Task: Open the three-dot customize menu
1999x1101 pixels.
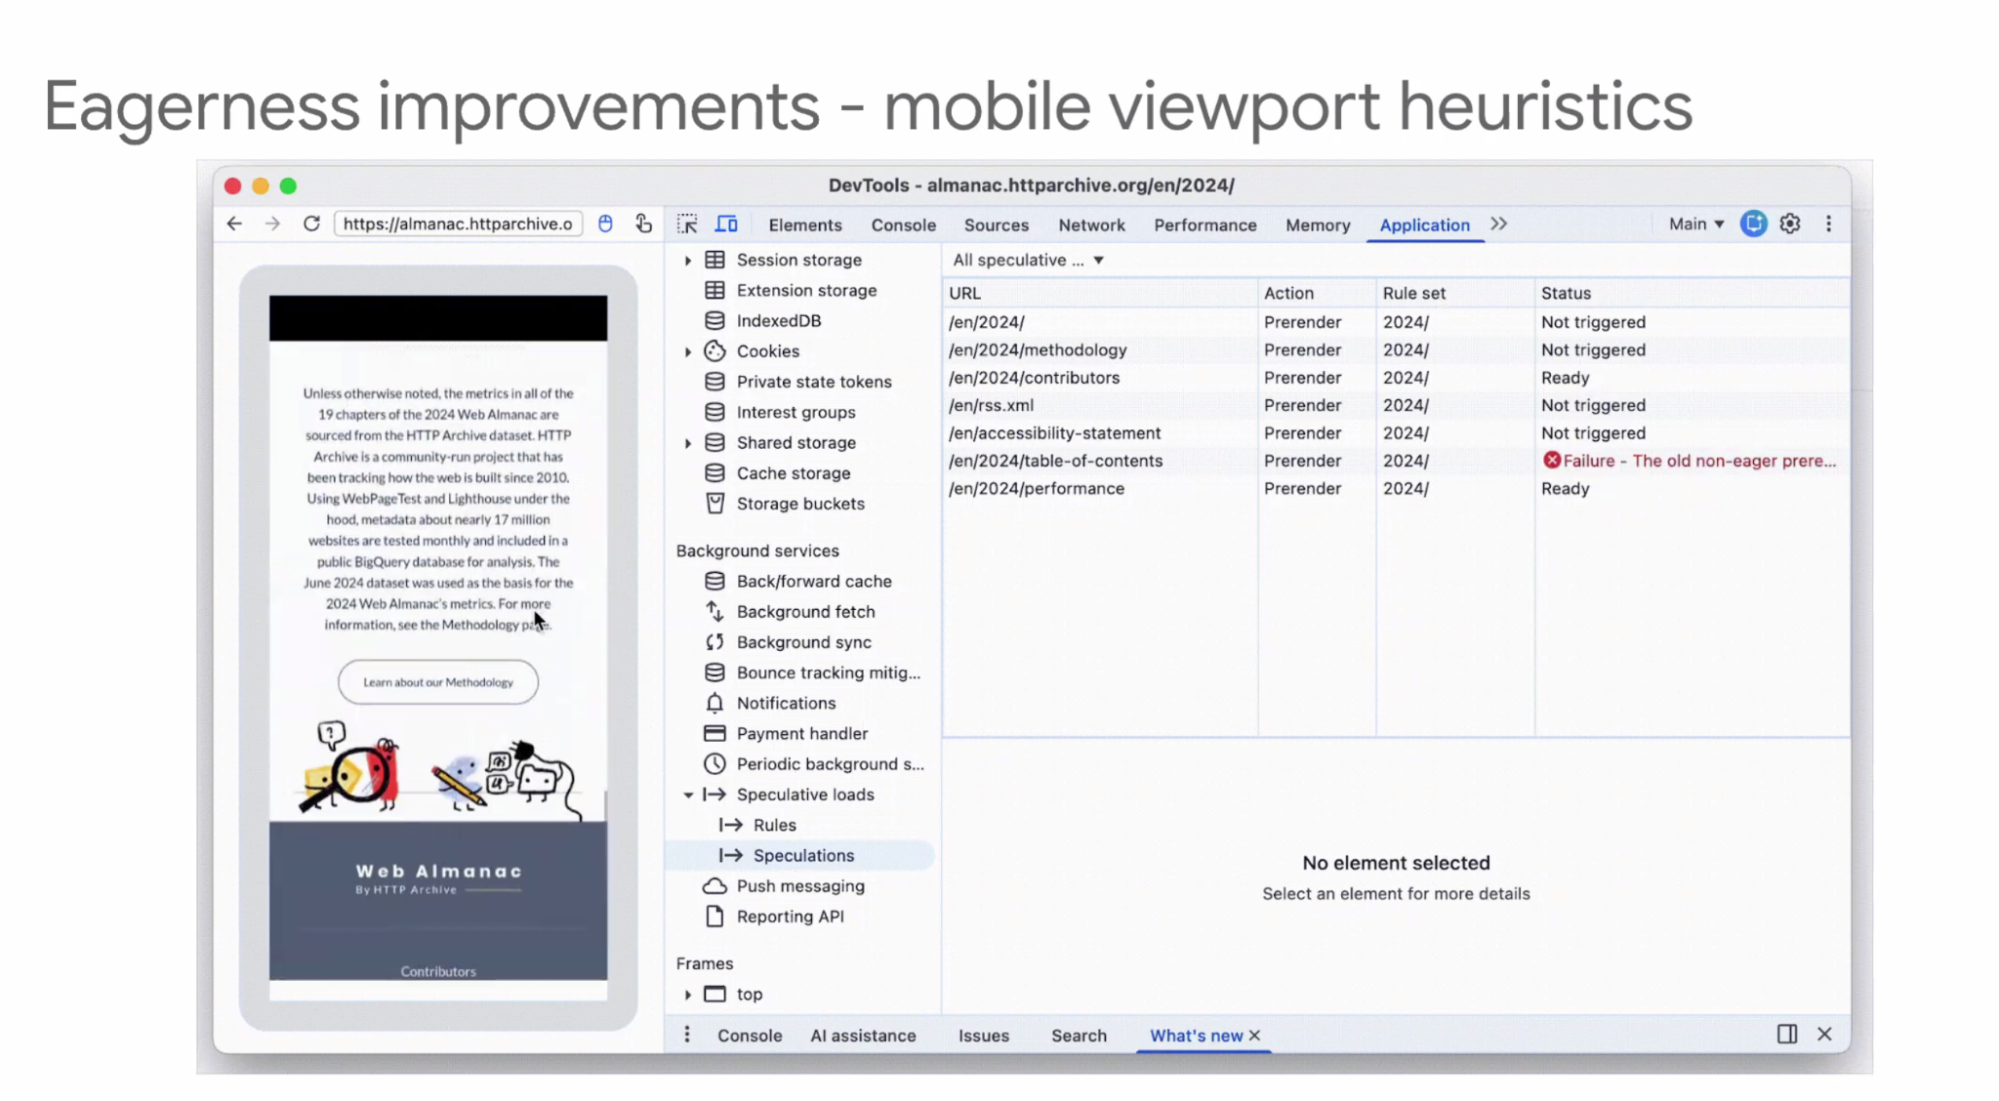Action: click(1829, 224)
